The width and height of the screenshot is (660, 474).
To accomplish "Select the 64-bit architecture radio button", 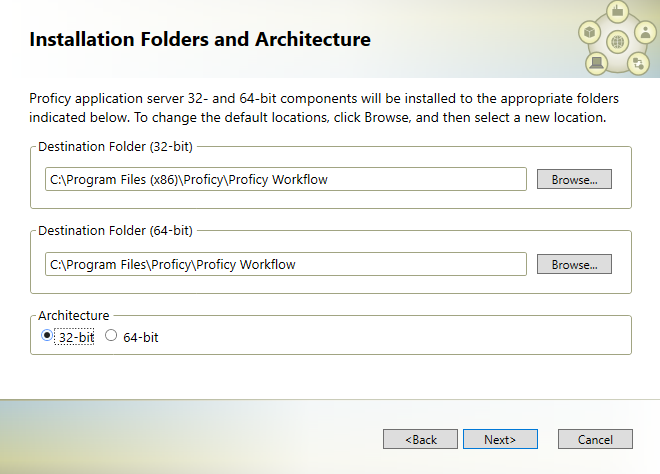I will [111, 336].
